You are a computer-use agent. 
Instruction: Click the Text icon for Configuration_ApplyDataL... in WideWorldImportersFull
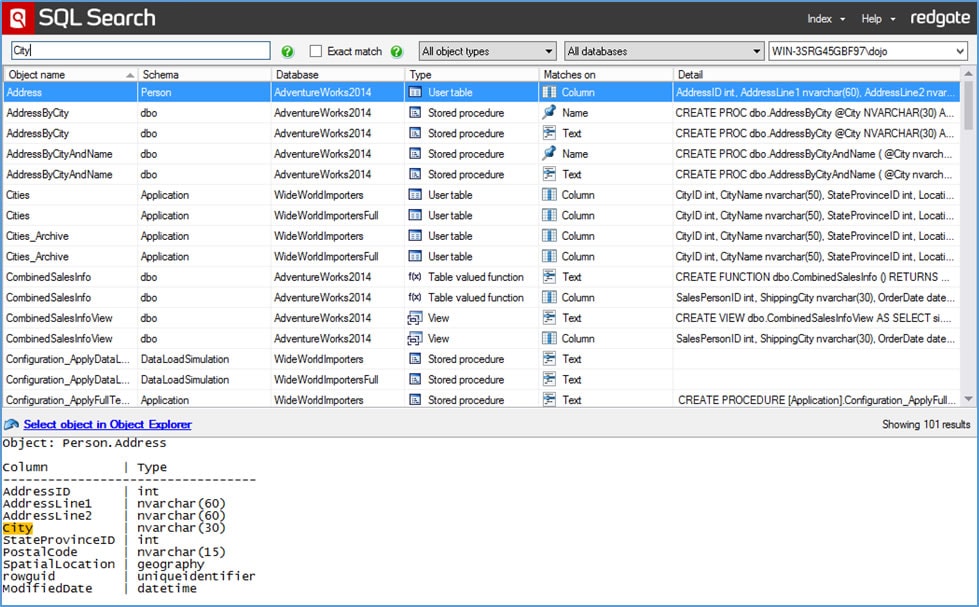coord(549,380)
